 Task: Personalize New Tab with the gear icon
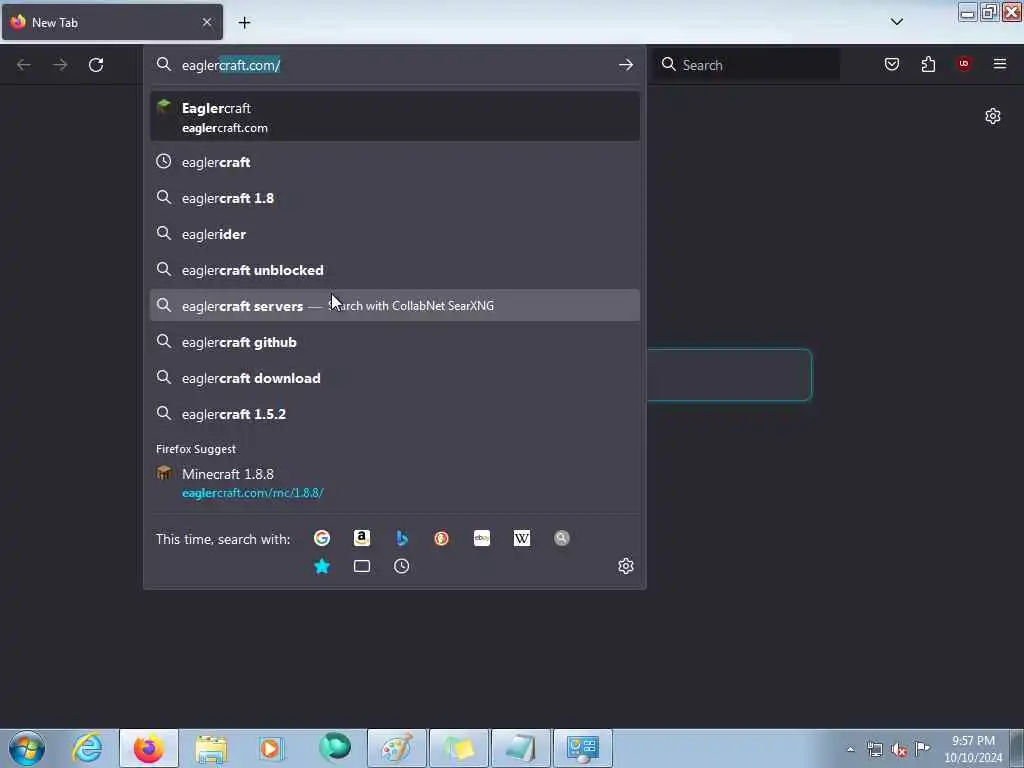[x=993, y=116]
